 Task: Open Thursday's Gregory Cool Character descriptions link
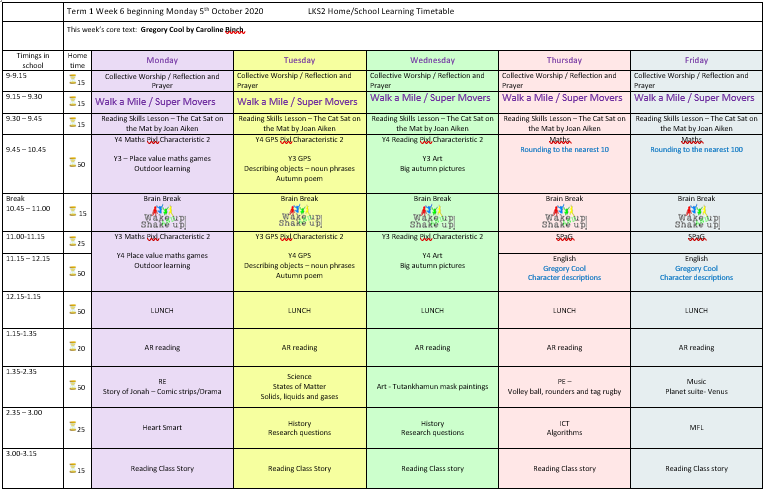pyautogui.click(x=564, y=273)
